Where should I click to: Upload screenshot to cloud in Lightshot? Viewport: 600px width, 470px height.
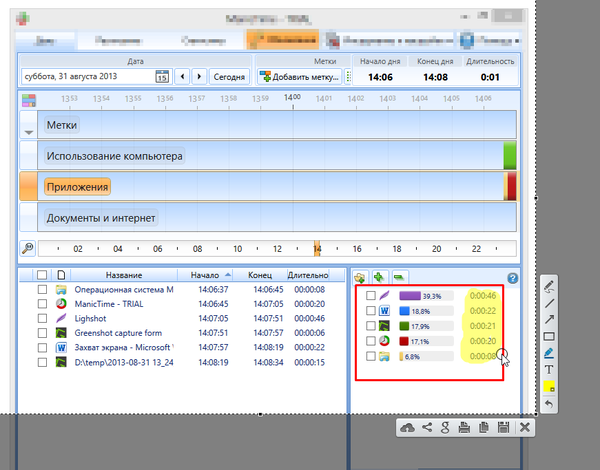click(407, 428)
